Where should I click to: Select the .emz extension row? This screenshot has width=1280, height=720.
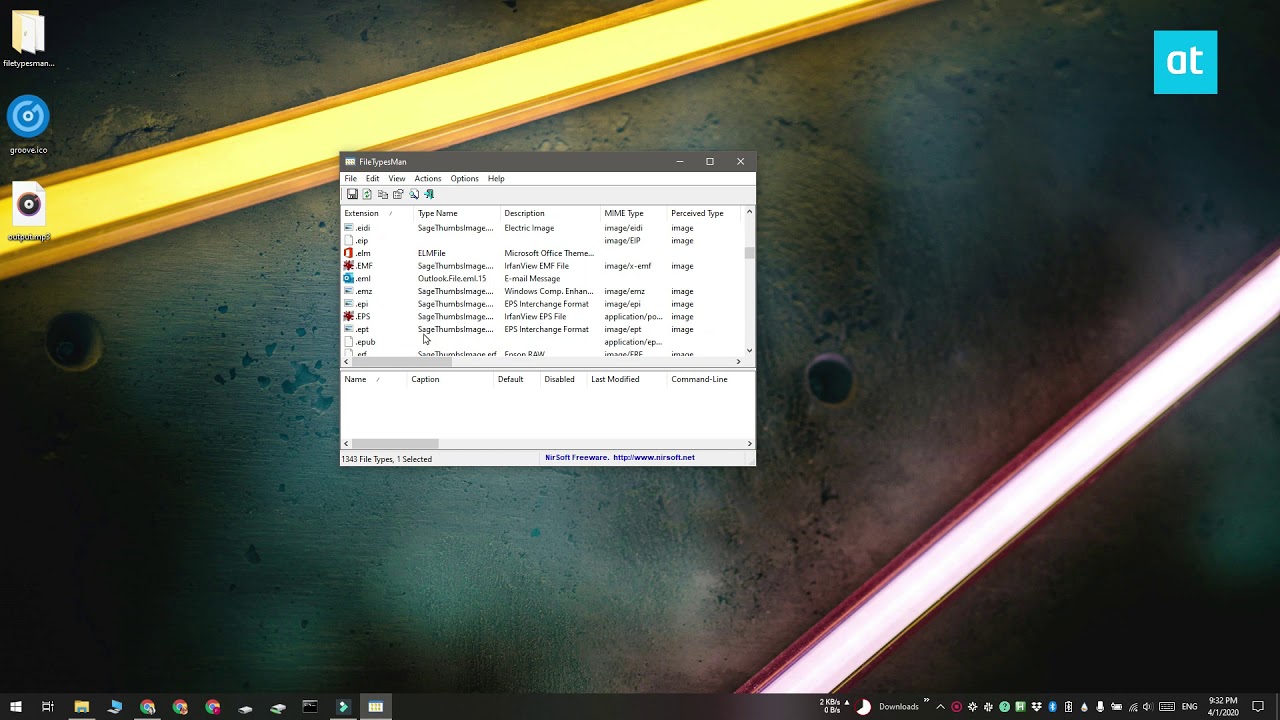coord(542,291)
